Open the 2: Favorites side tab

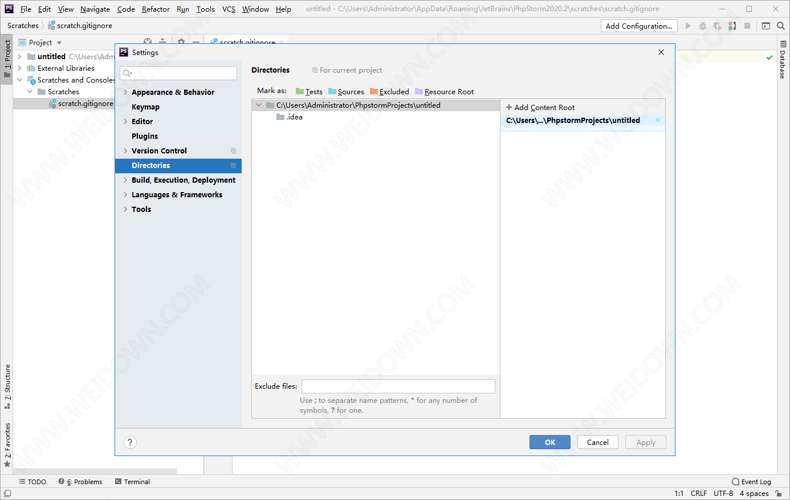[x=7, y=445]
